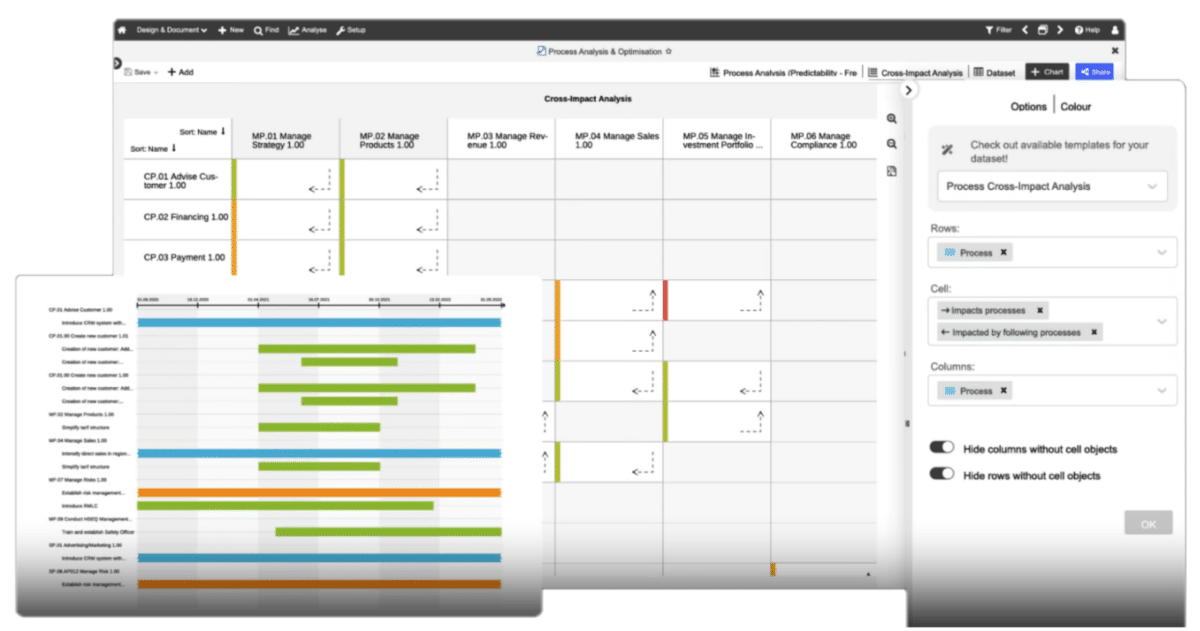The width and height of the screenshot is (1200, 631).
Task: Click the magic wand templates icon
Action: click(x=947, y=150)
